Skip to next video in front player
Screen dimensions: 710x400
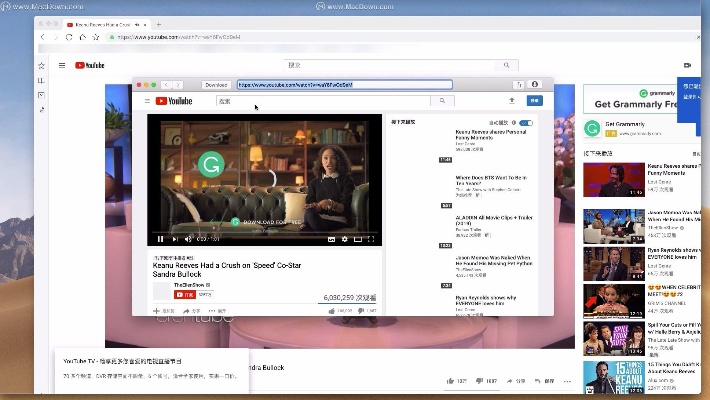coord(175,239)
